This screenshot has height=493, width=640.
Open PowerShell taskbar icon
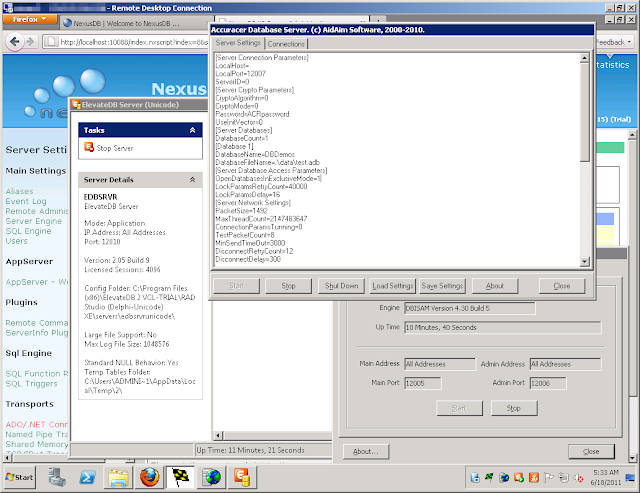(88, 477)
